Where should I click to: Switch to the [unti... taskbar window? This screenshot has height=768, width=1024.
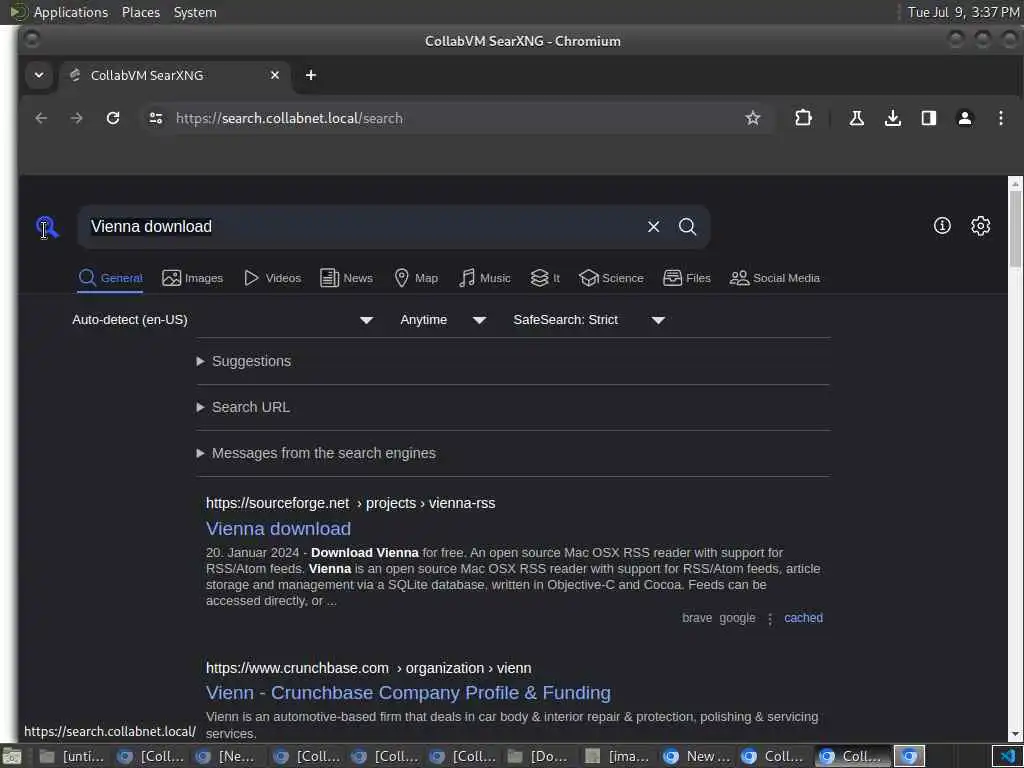(72, 756)
